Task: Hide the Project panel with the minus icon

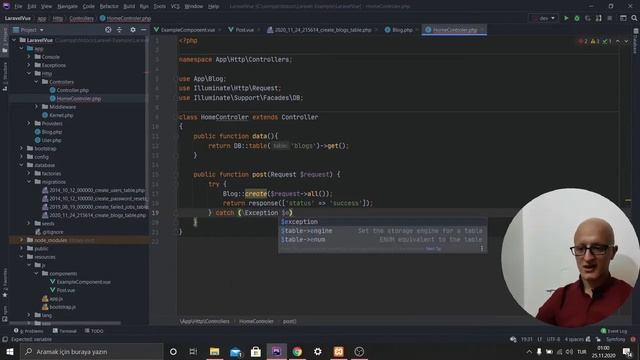Action: pyautogui.click(x=144, y=30)
